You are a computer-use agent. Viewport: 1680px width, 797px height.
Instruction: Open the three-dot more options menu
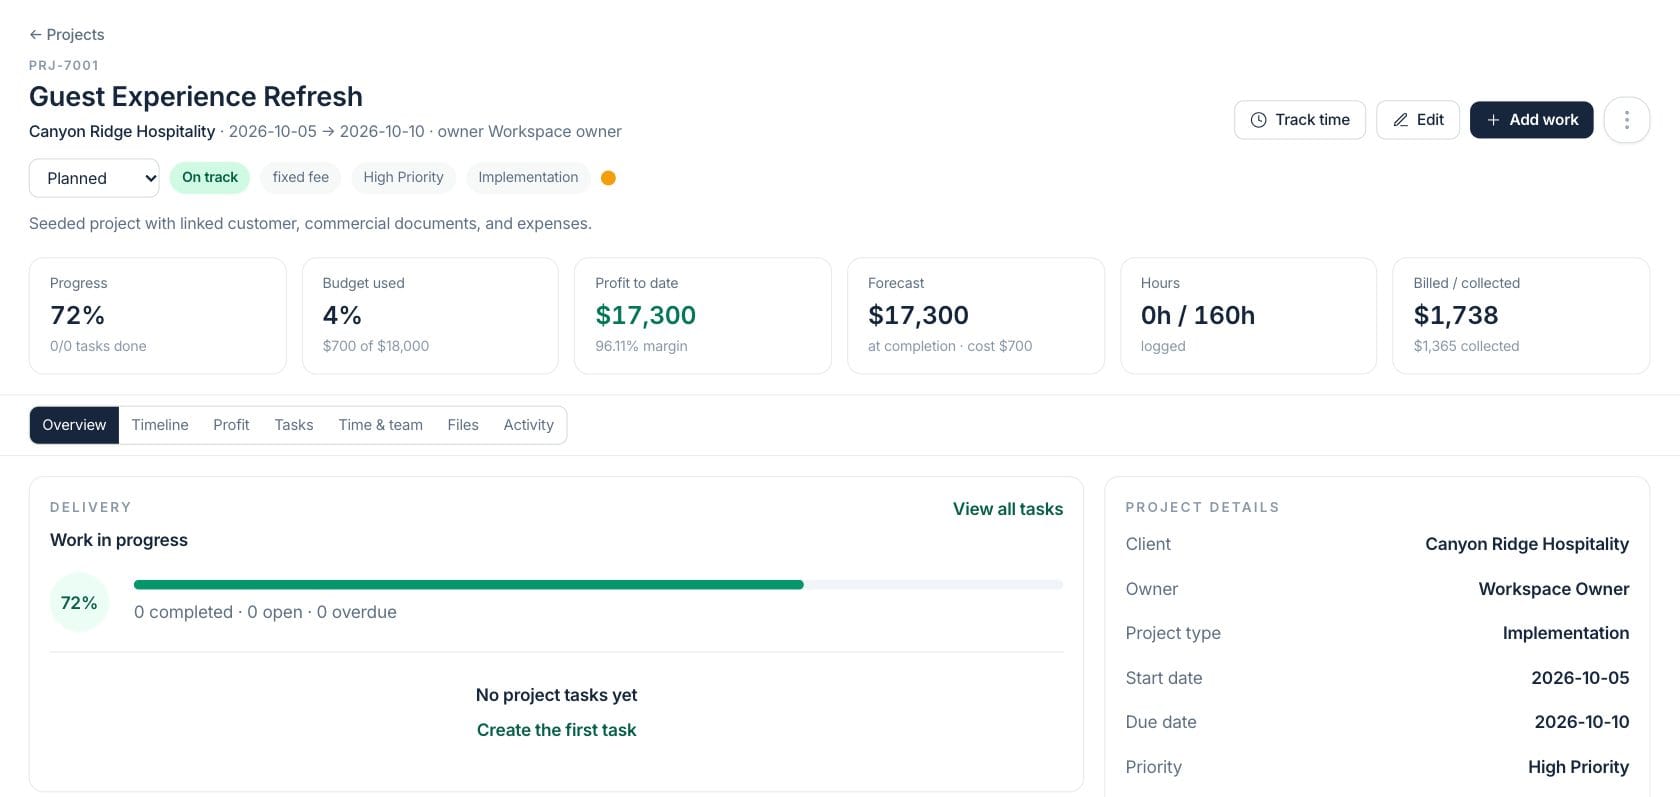1626,120
